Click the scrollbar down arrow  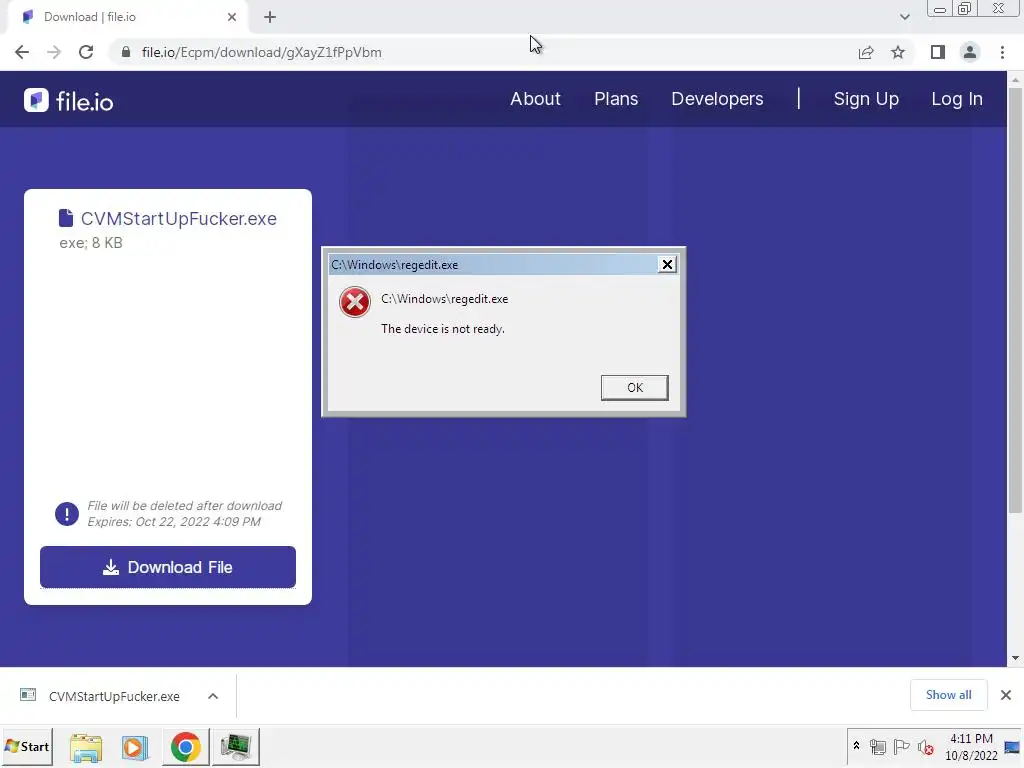pyautogui.click(x=1015, y=658)
